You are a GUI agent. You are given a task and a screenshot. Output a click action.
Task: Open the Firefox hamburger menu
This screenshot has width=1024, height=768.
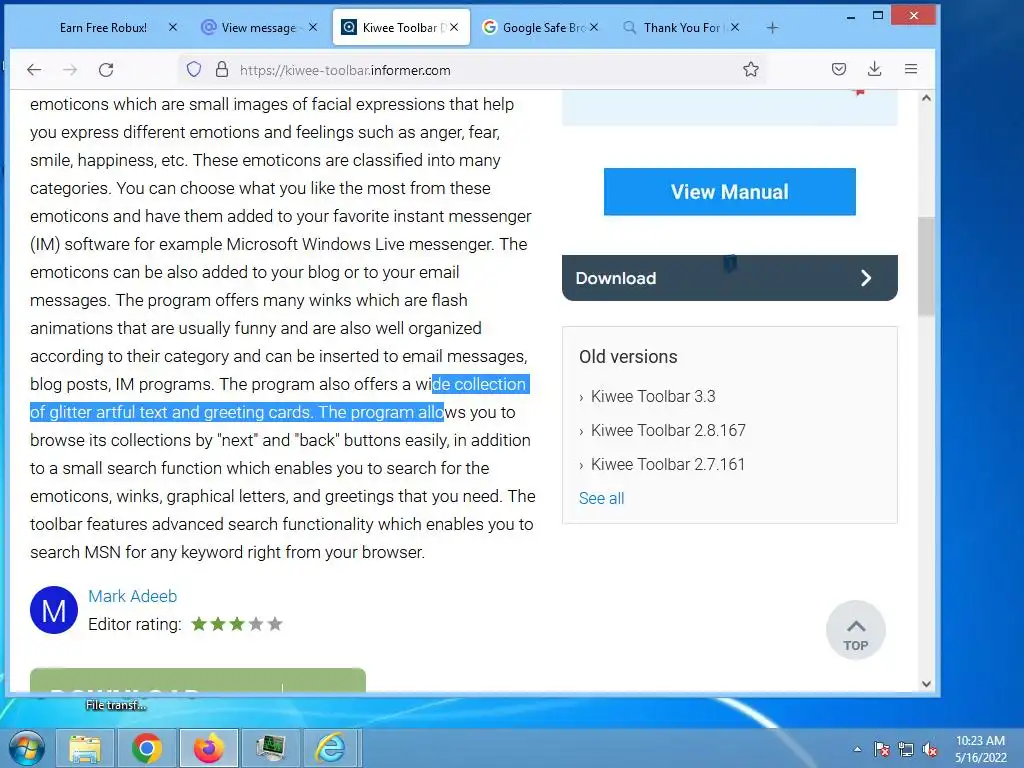point(911,69)
